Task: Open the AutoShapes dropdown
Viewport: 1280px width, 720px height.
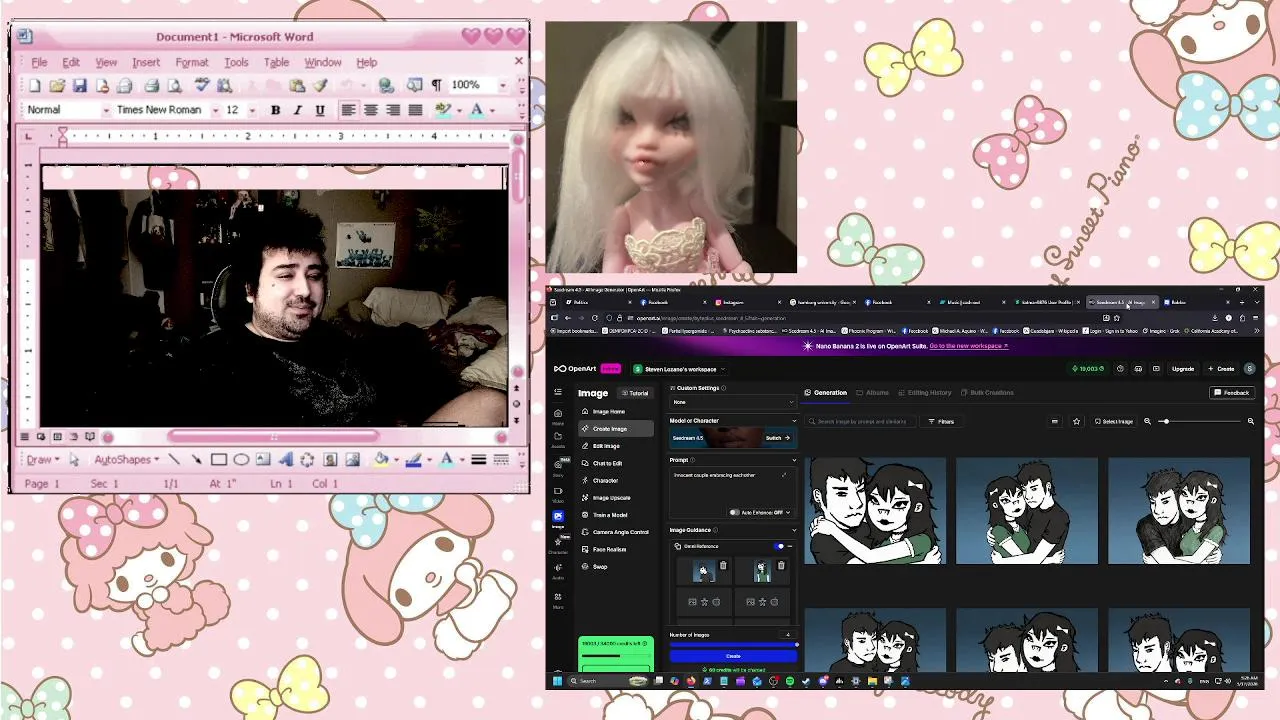Action: (x=125, y=460)
